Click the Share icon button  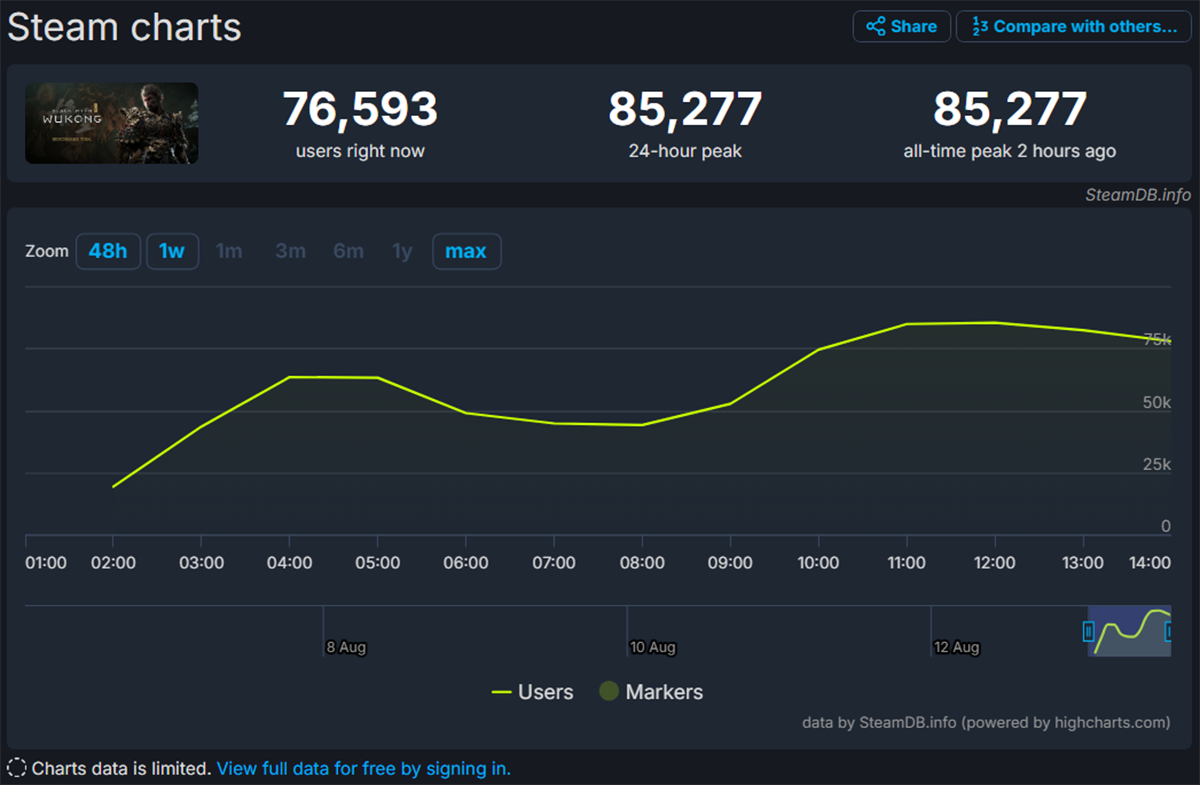pyautogui.click(x=901, y=27)
